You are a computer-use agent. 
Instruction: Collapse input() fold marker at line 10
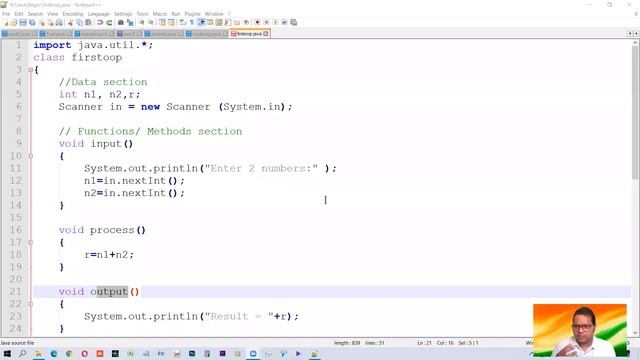(31, 156)
